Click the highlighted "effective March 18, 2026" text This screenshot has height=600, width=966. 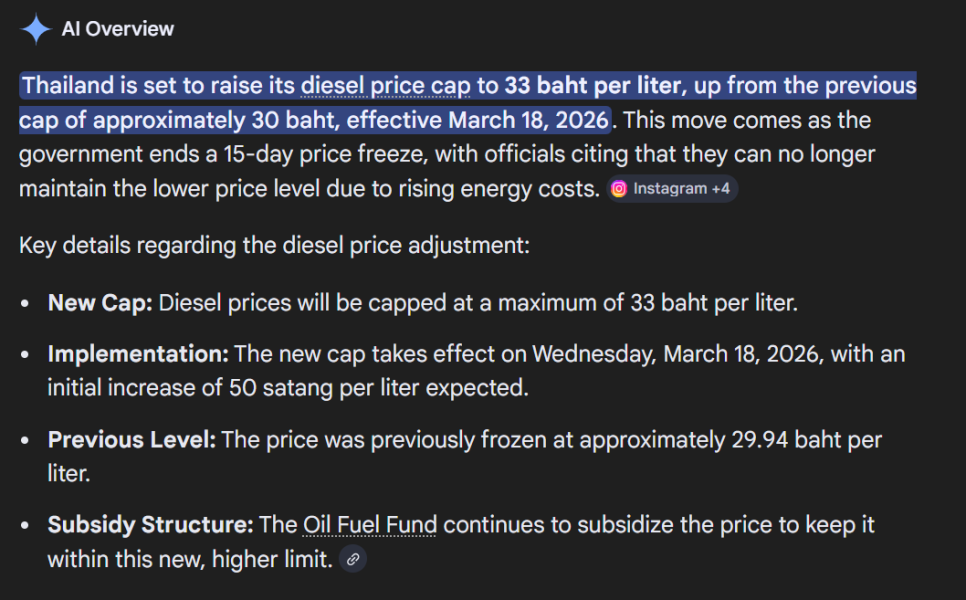point(525,121)
